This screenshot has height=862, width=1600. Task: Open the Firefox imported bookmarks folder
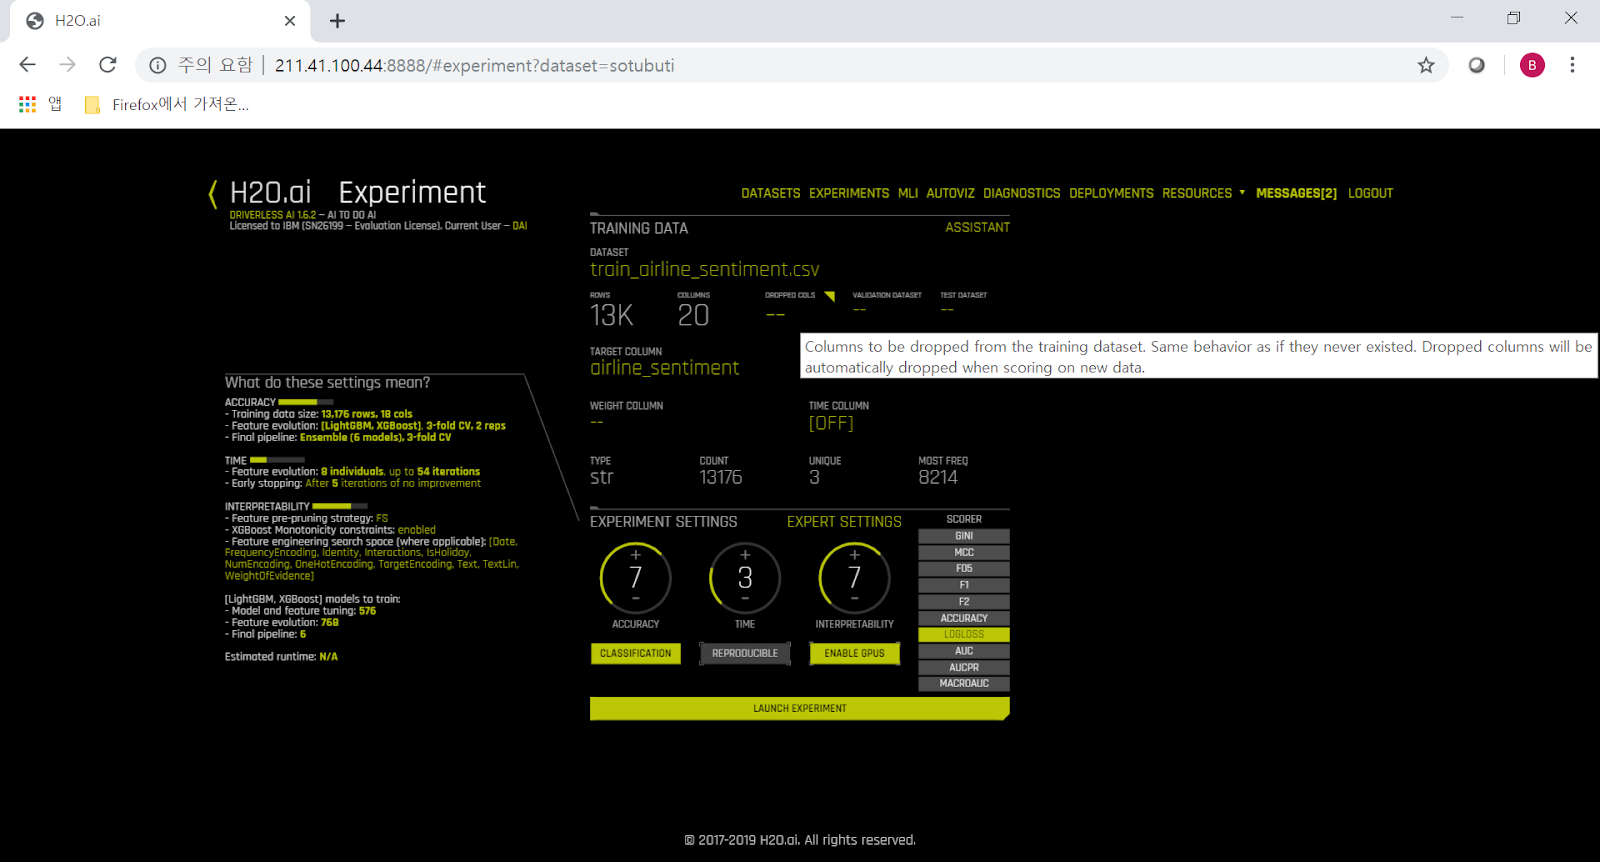tap(167, 104)
